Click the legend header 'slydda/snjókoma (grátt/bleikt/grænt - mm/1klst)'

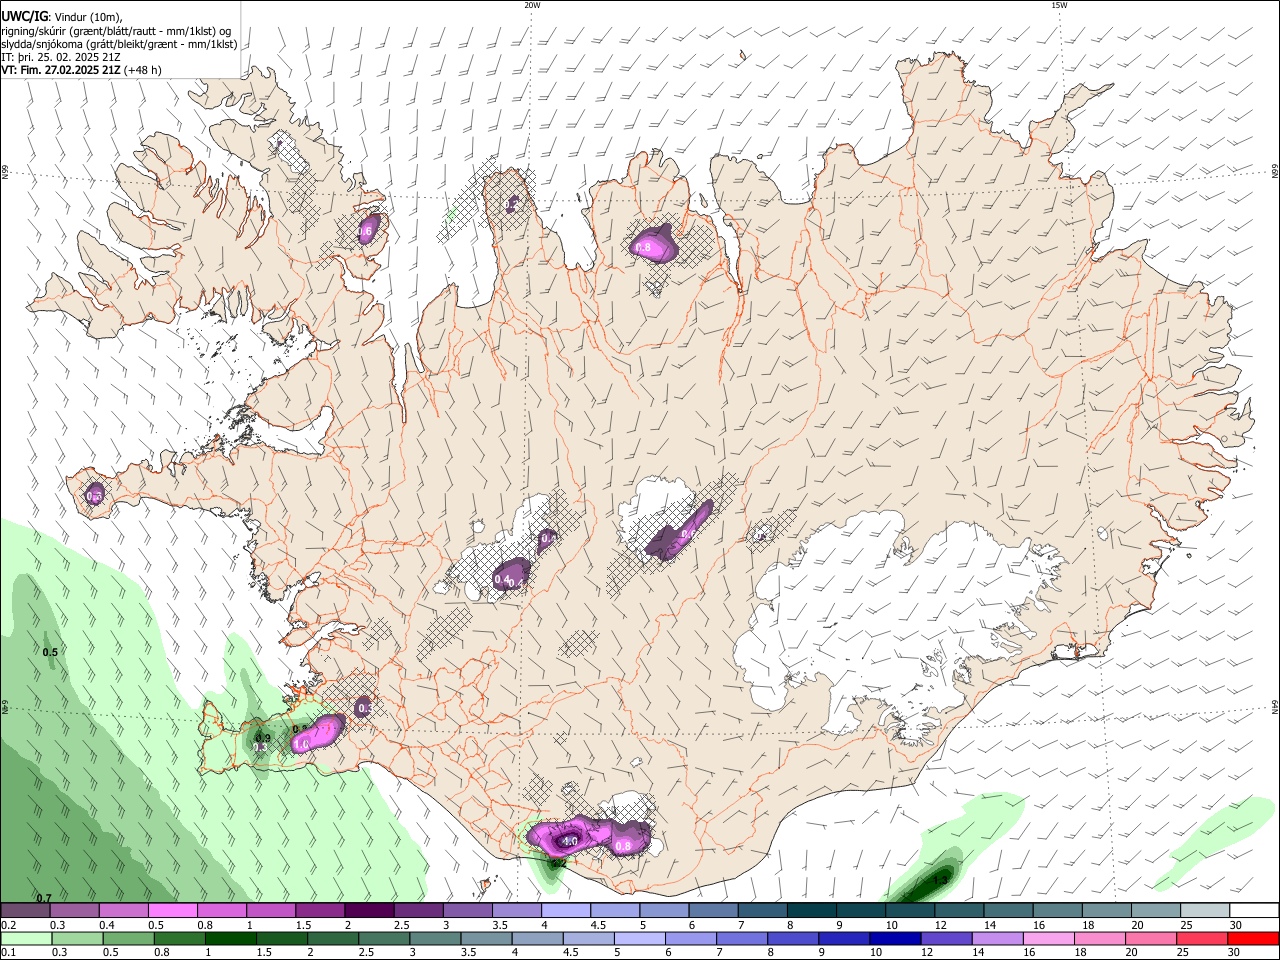coord(119,44)
